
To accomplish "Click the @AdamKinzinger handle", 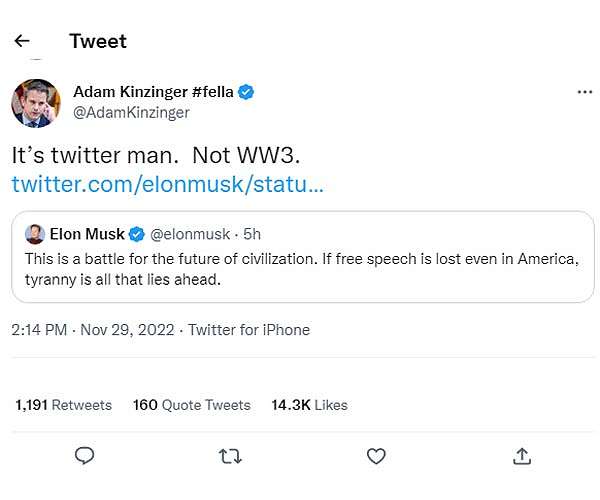I will (132, 113).
